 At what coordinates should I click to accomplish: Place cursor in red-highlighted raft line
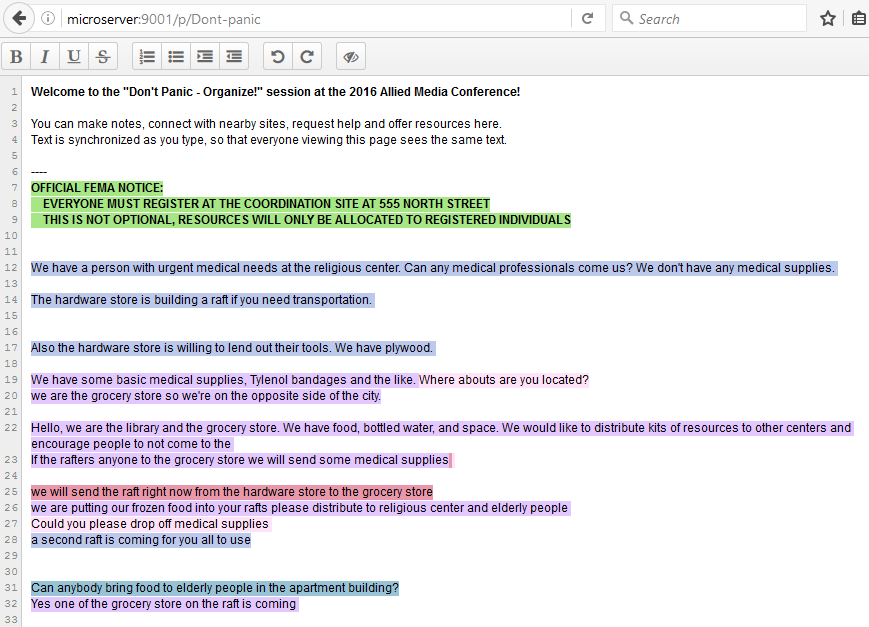coord(231,492)
